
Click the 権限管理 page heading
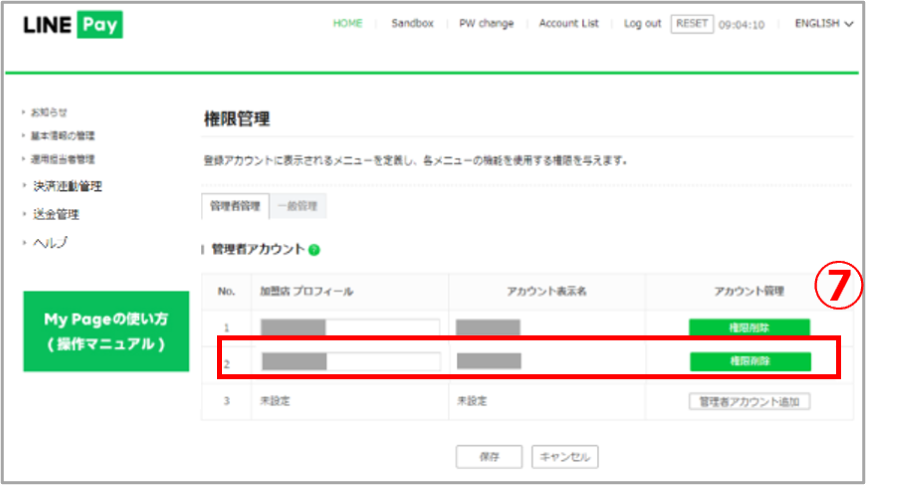236,119
